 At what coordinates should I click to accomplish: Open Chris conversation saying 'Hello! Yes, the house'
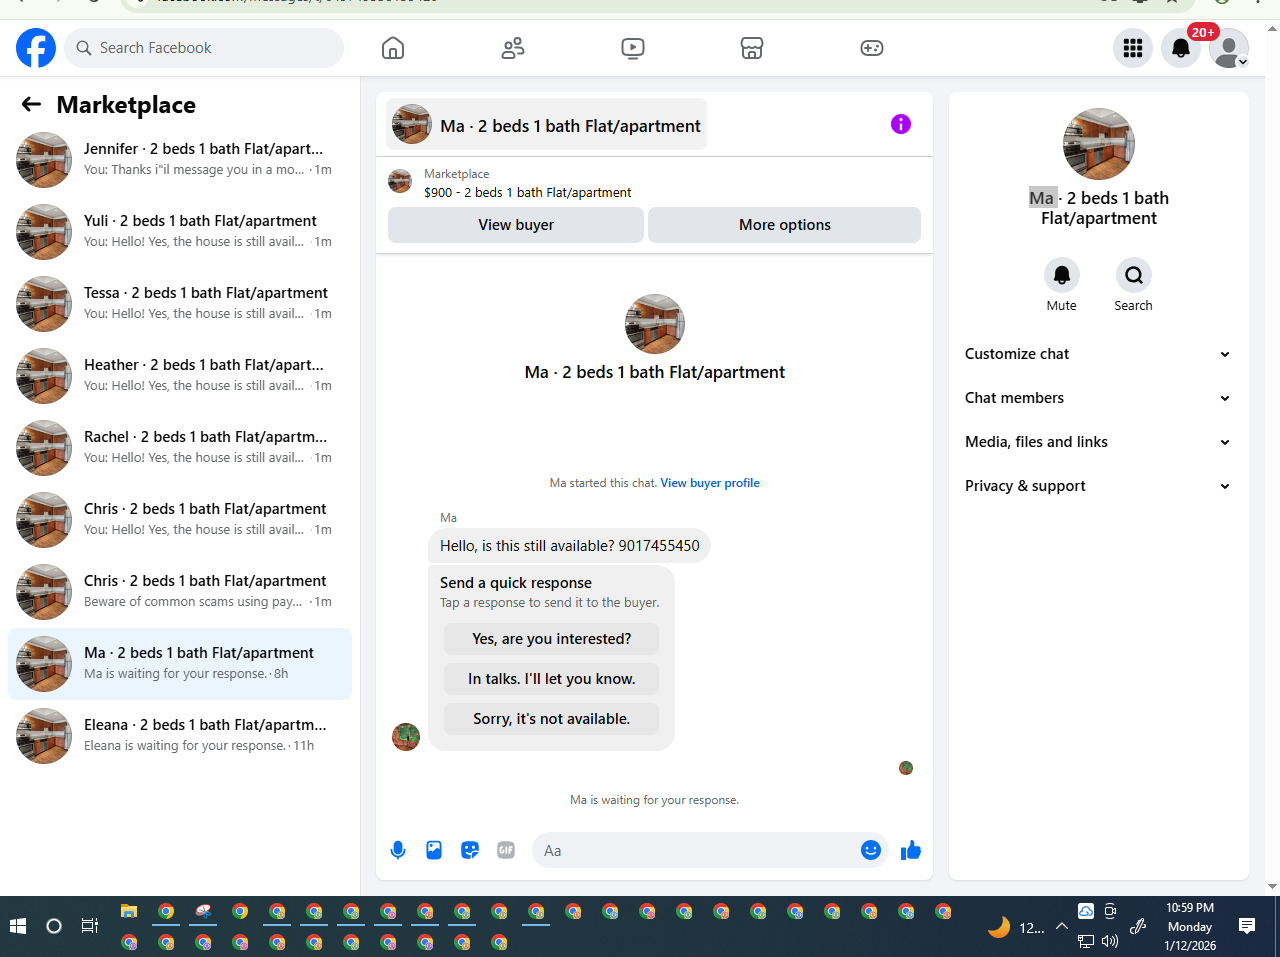180,520
